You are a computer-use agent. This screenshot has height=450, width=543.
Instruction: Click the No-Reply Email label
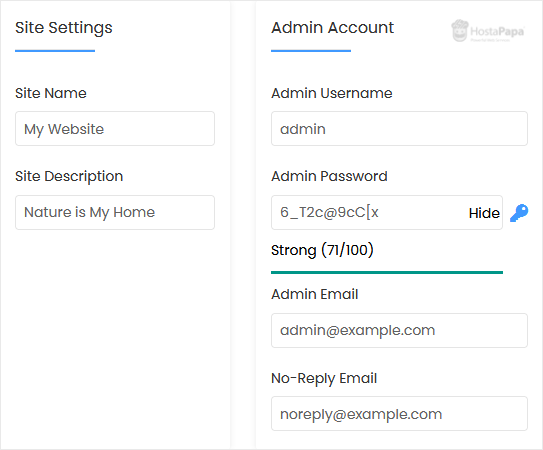(x=324, y=378)
